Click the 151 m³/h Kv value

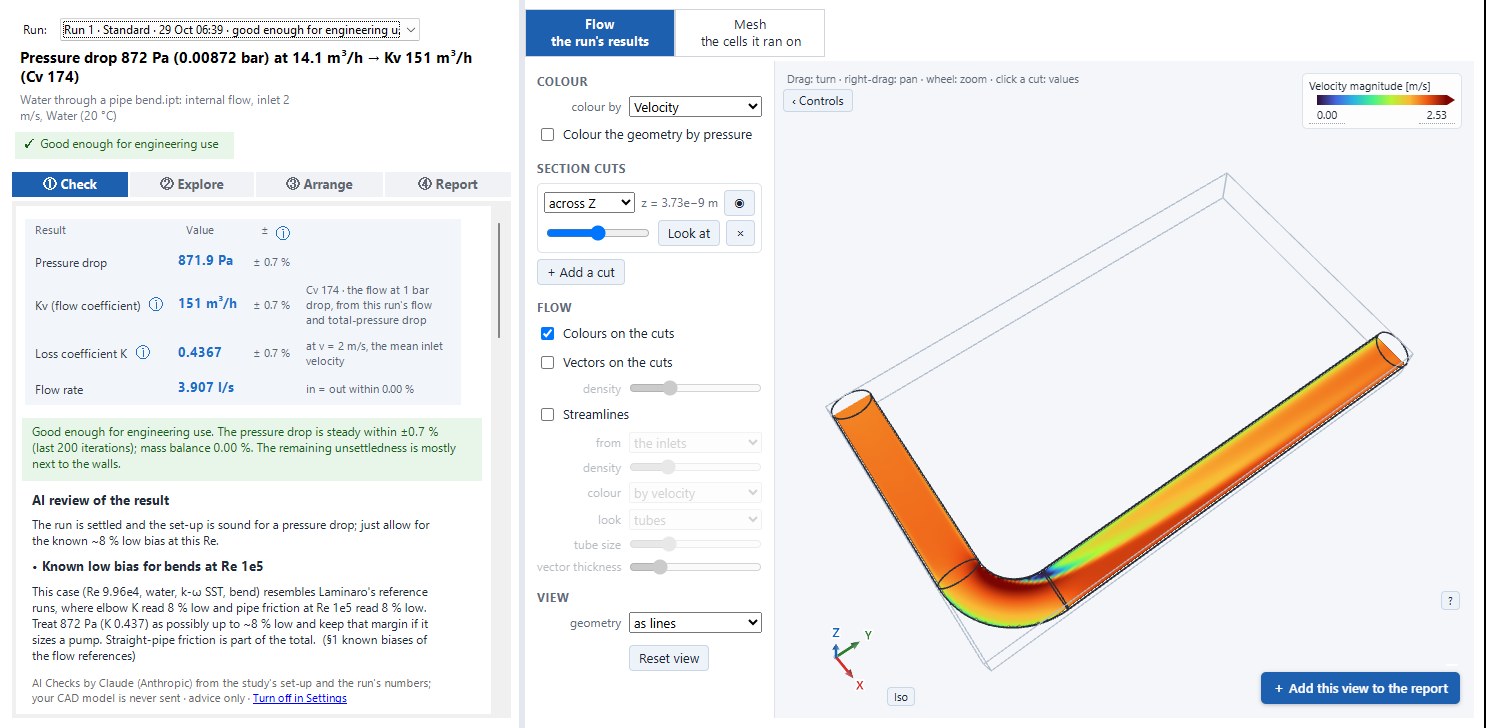207,303
